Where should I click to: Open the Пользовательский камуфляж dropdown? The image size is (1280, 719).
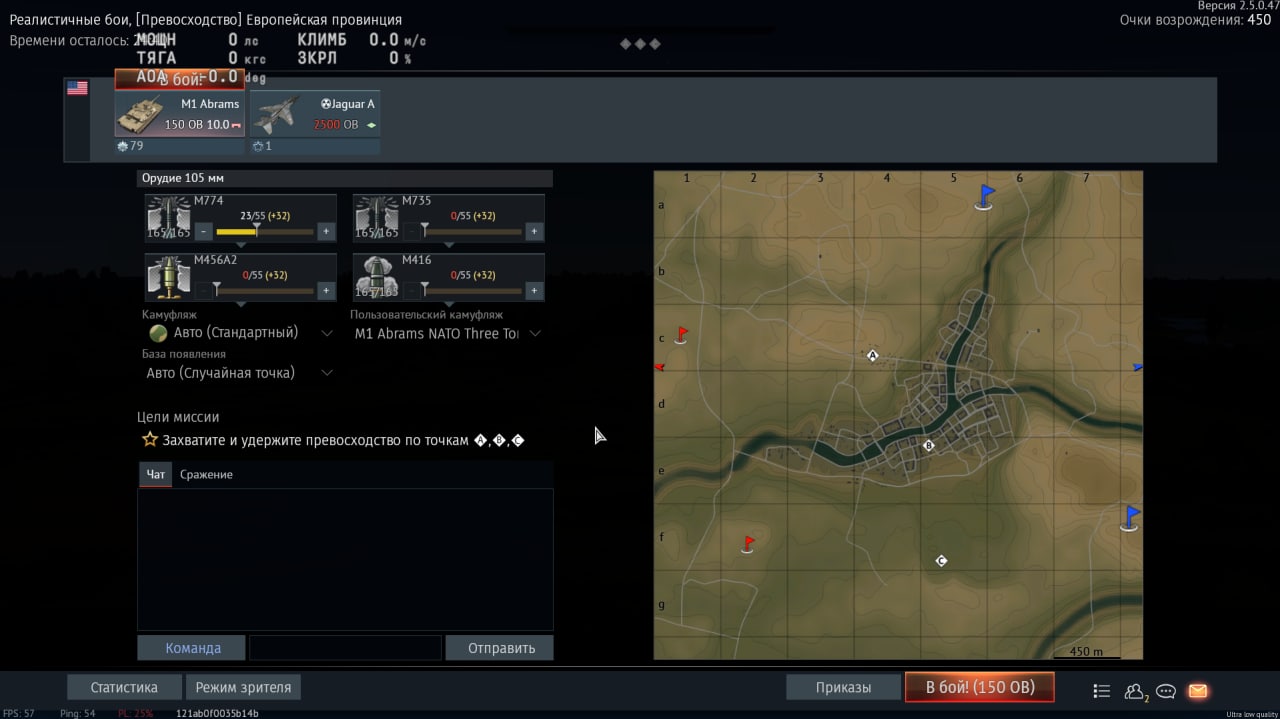[448, 333]
